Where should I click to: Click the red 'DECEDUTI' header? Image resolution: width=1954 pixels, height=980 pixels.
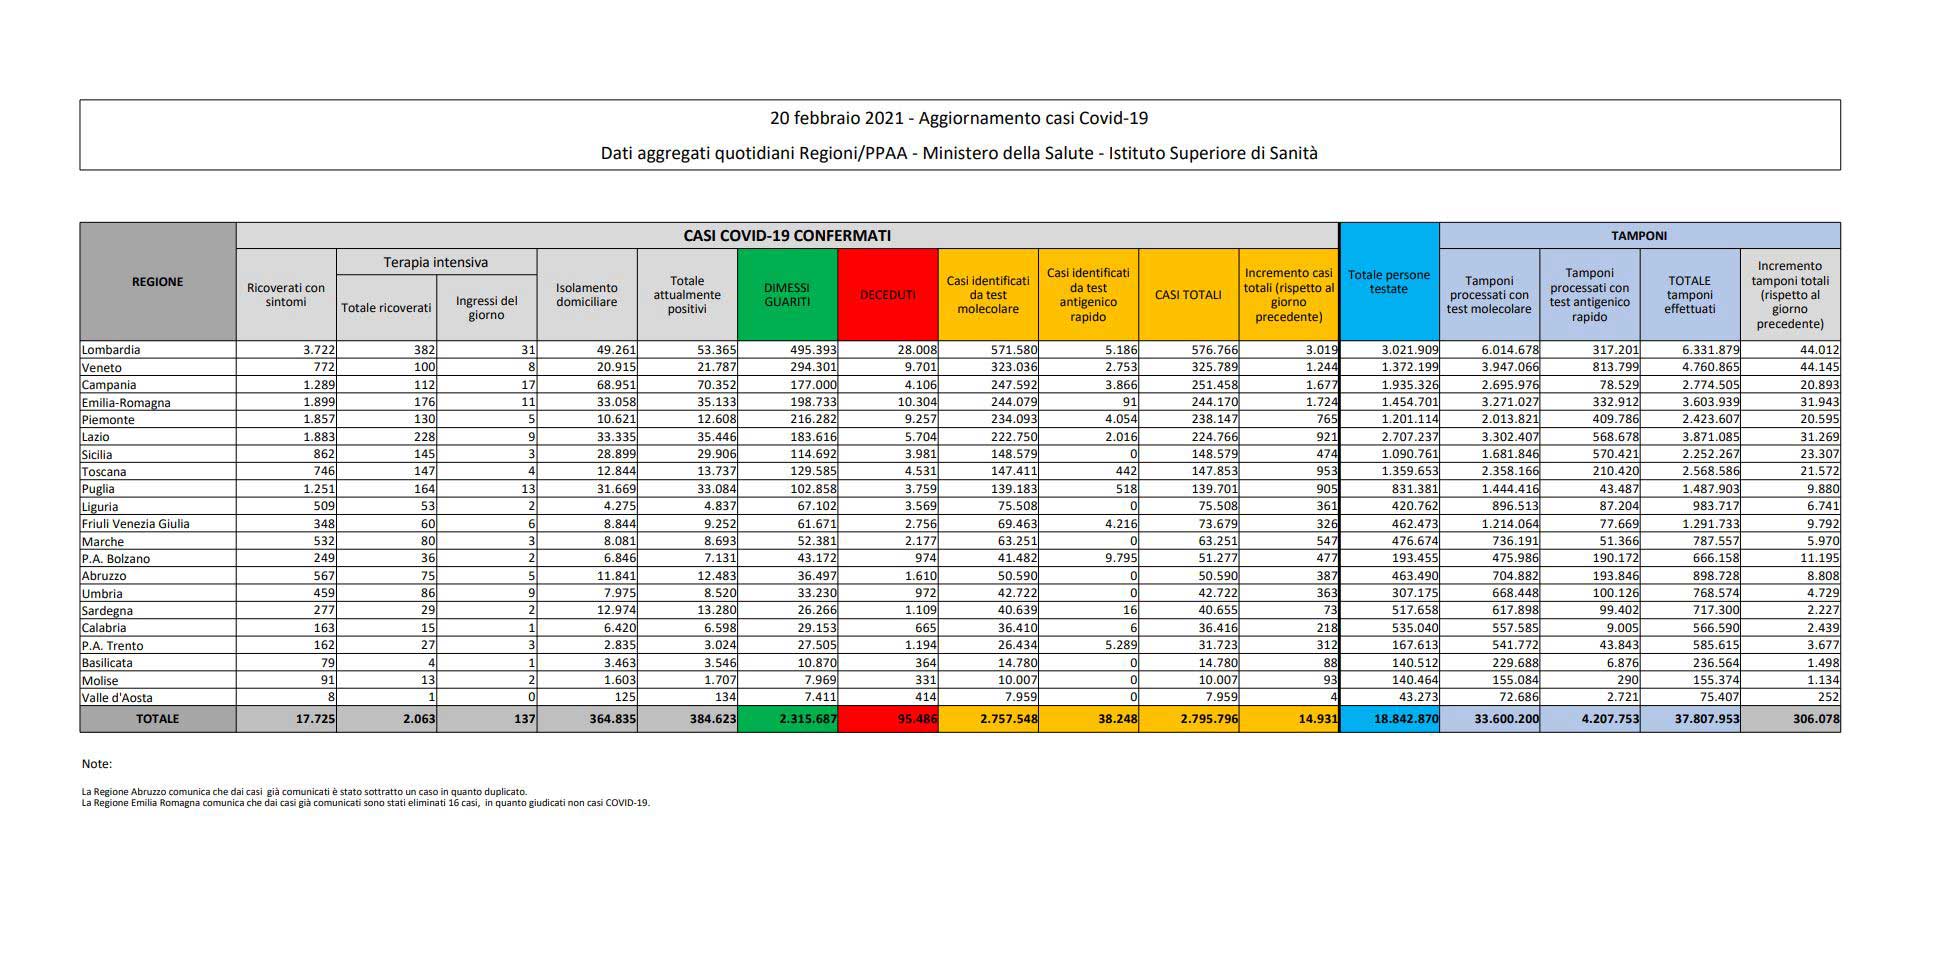pos(888,295)
